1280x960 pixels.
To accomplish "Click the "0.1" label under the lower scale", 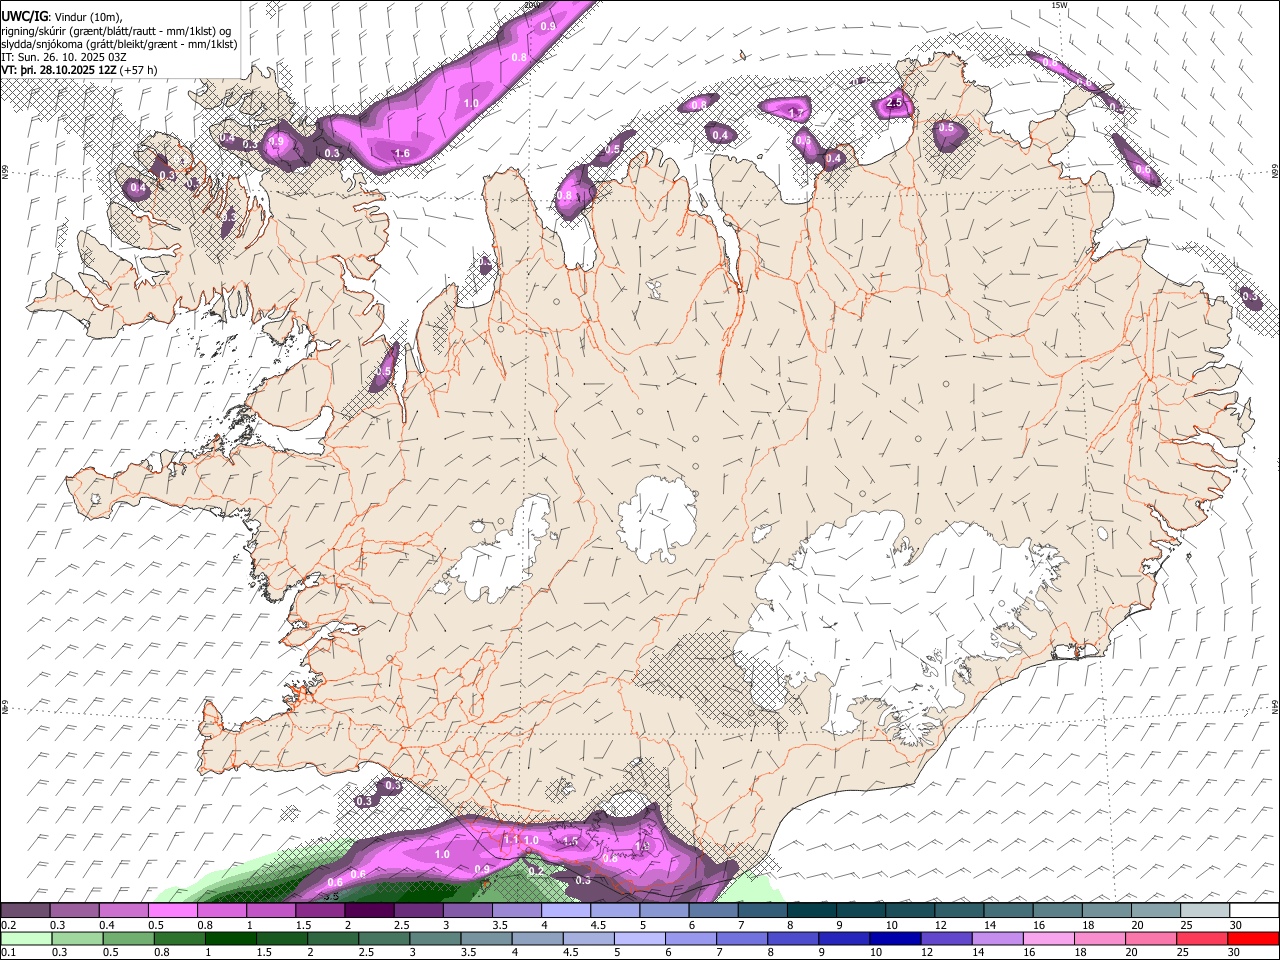I will [8, 953].
